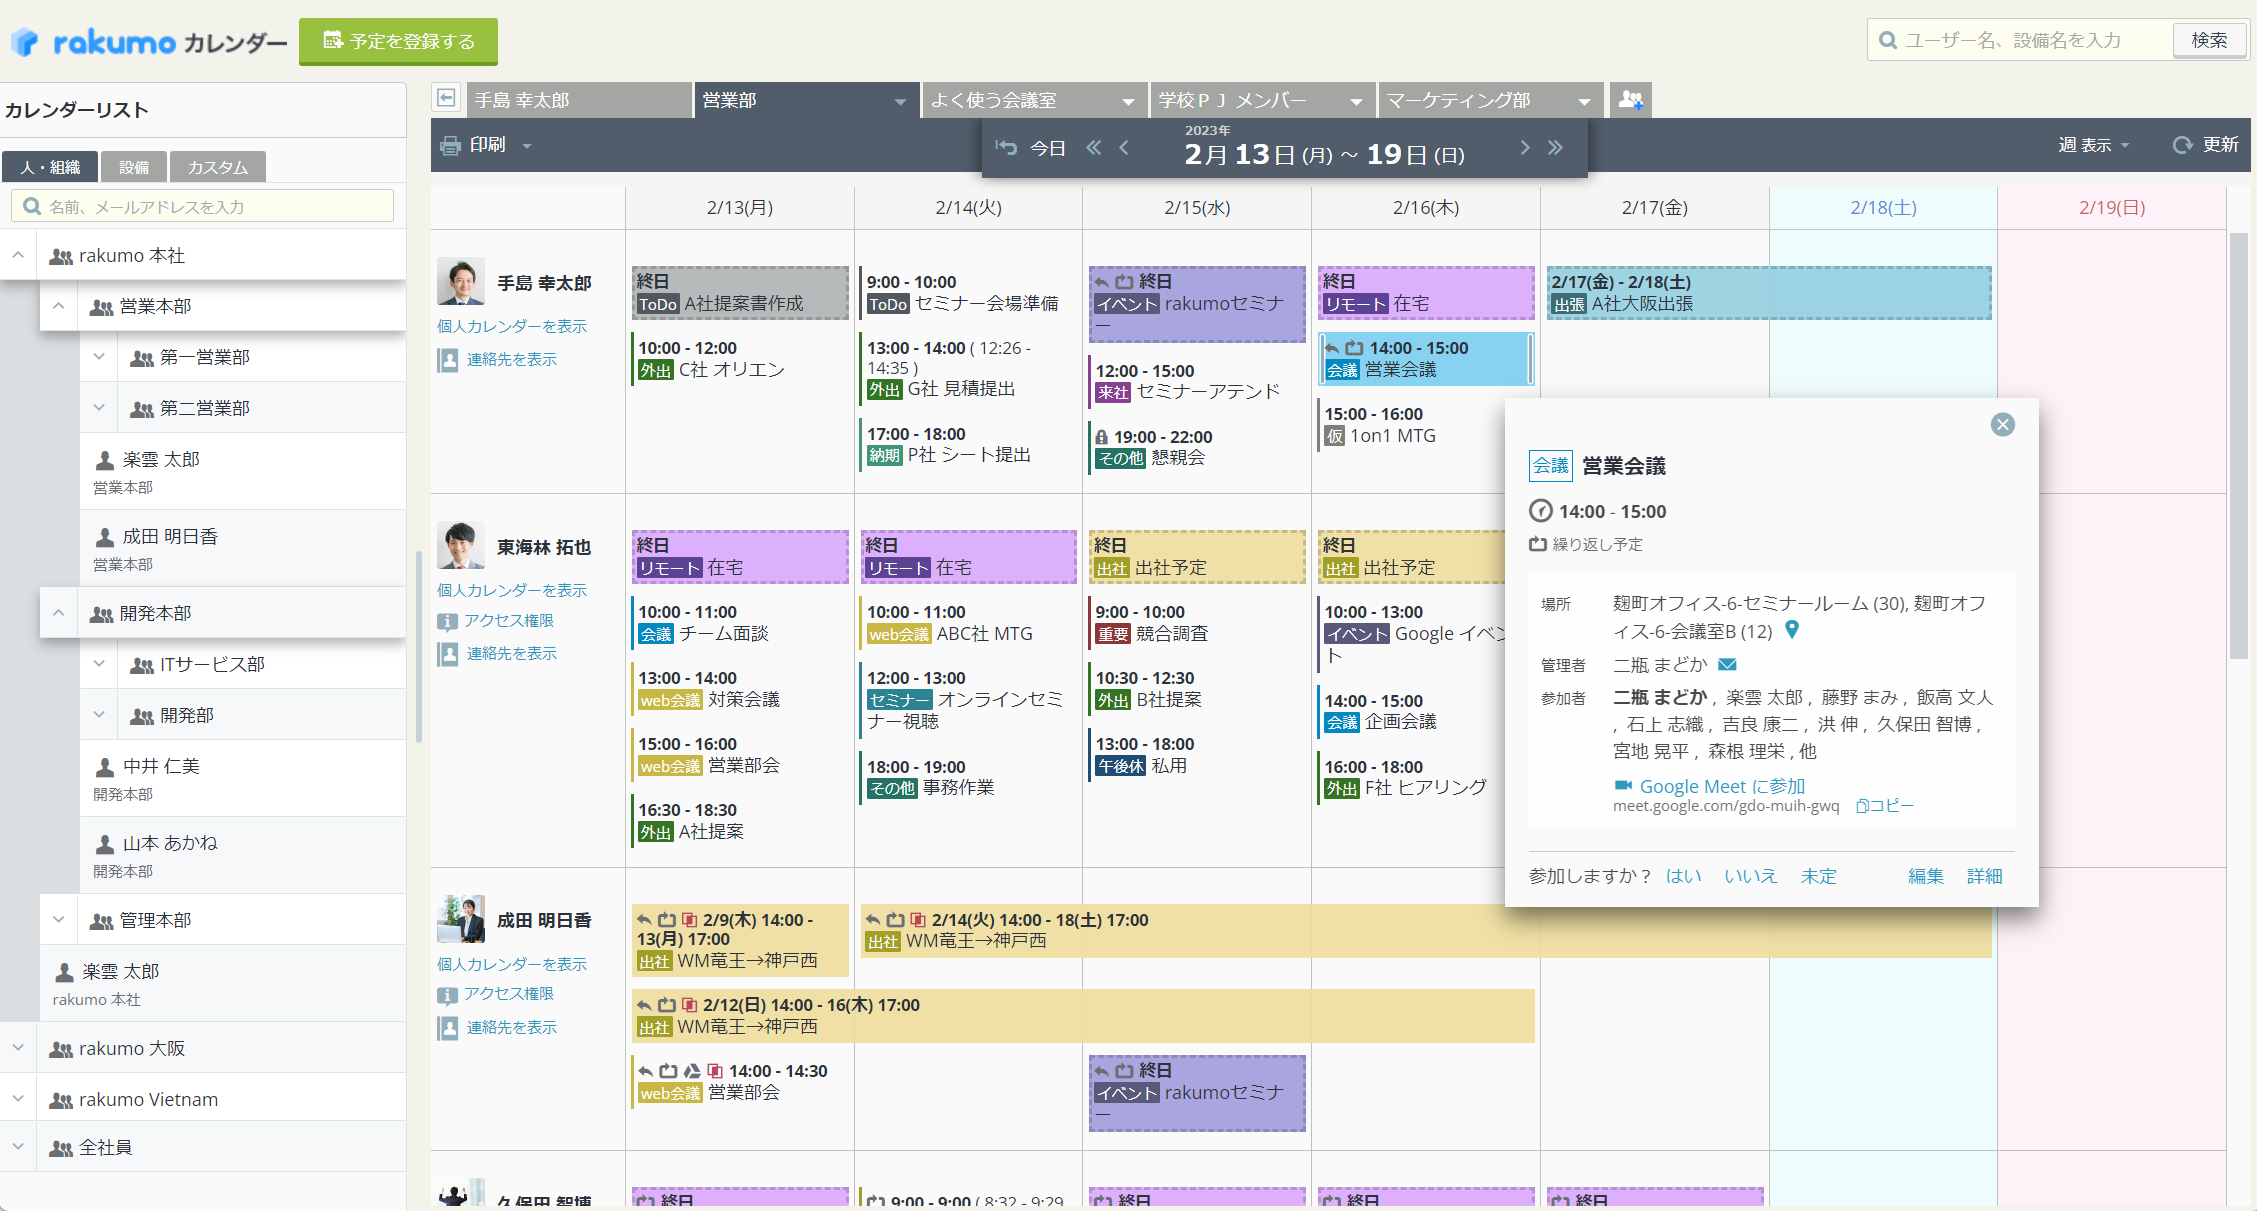The width and height of the screenshot is (2257, 1211).
Task: Click the コピー link for the Meet URL
Action: pos(1884,806)
